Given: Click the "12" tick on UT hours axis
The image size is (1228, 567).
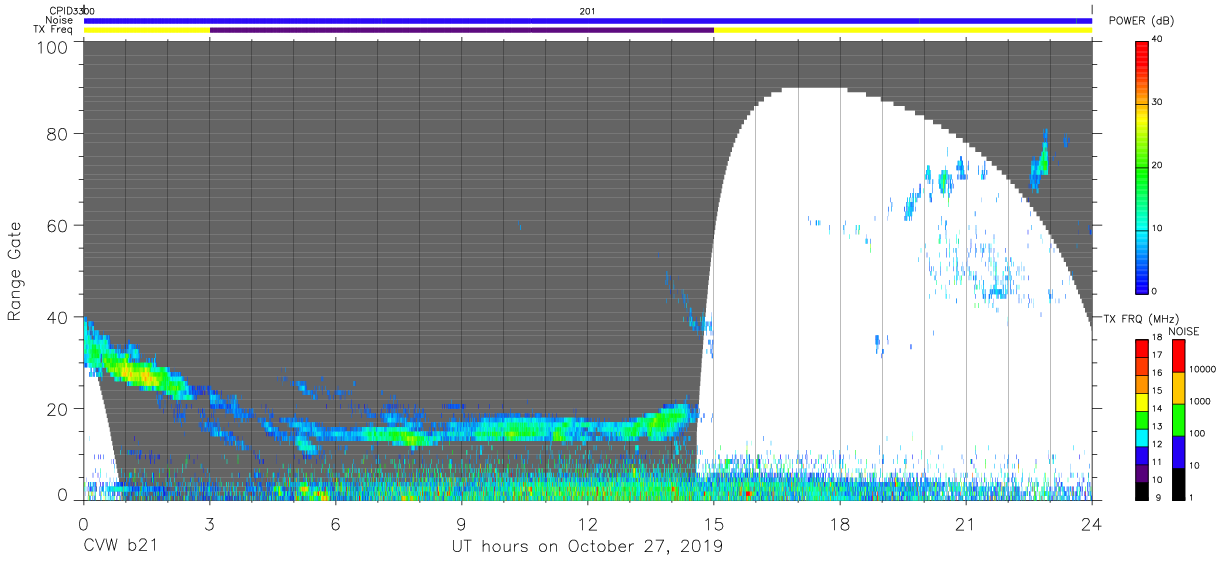Looking at the screenshot, I should coord(587,524).
